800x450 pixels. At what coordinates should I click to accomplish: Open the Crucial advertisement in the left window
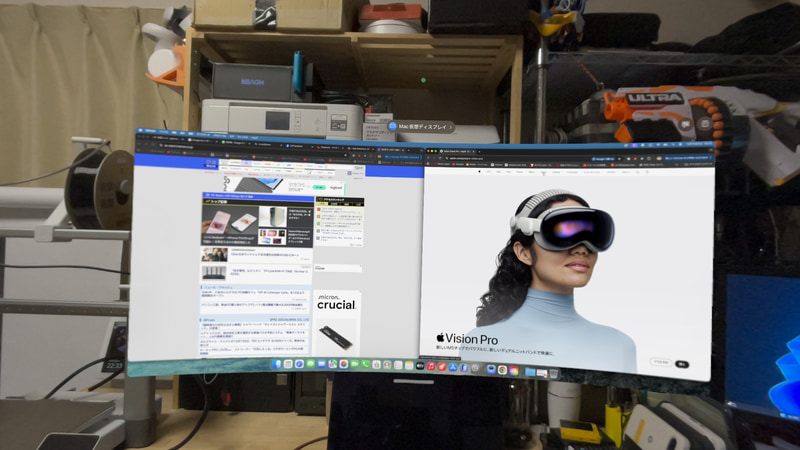point(336,323)
